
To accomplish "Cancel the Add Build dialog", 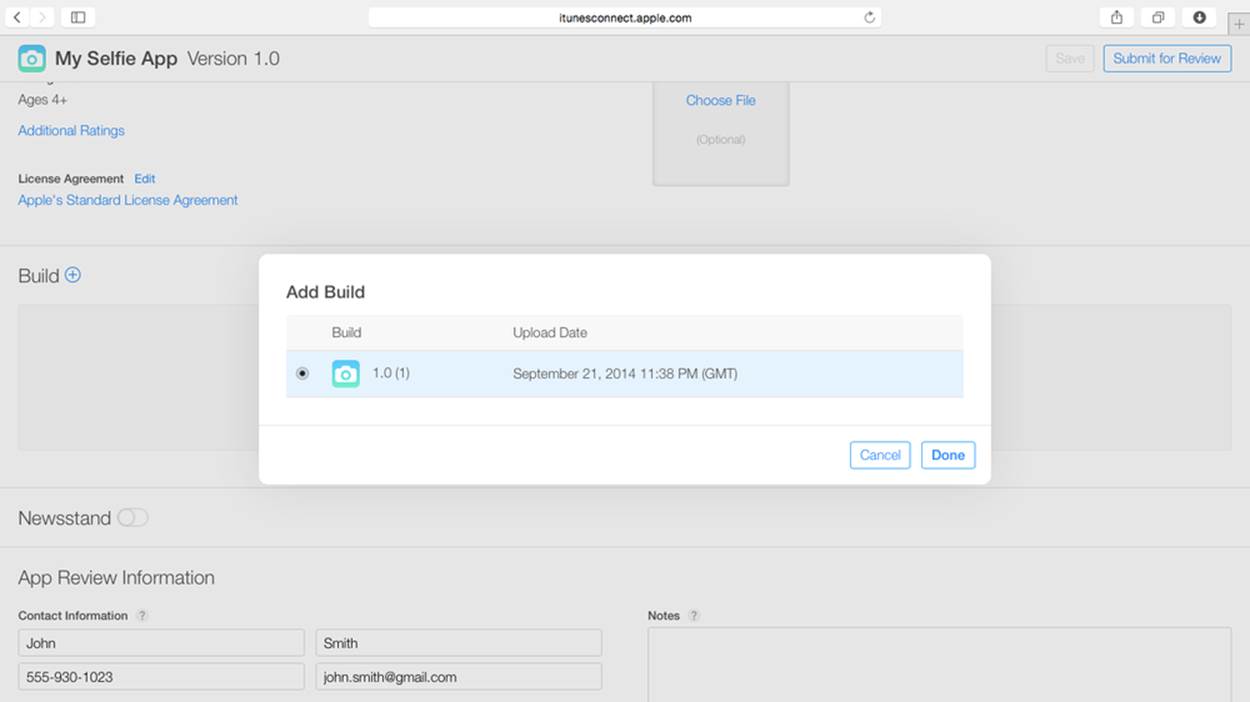I will [880, 455].
